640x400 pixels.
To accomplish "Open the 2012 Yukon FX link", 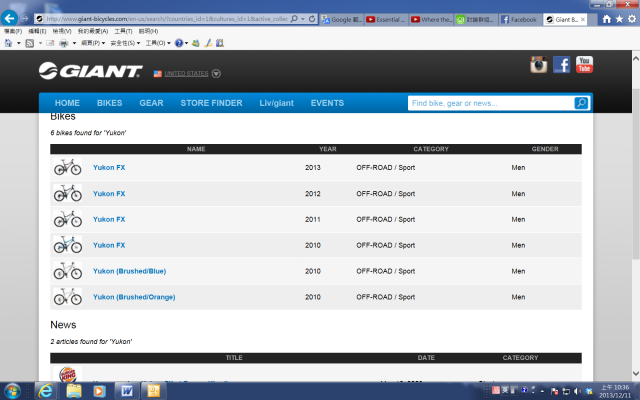I will point(109,193).
